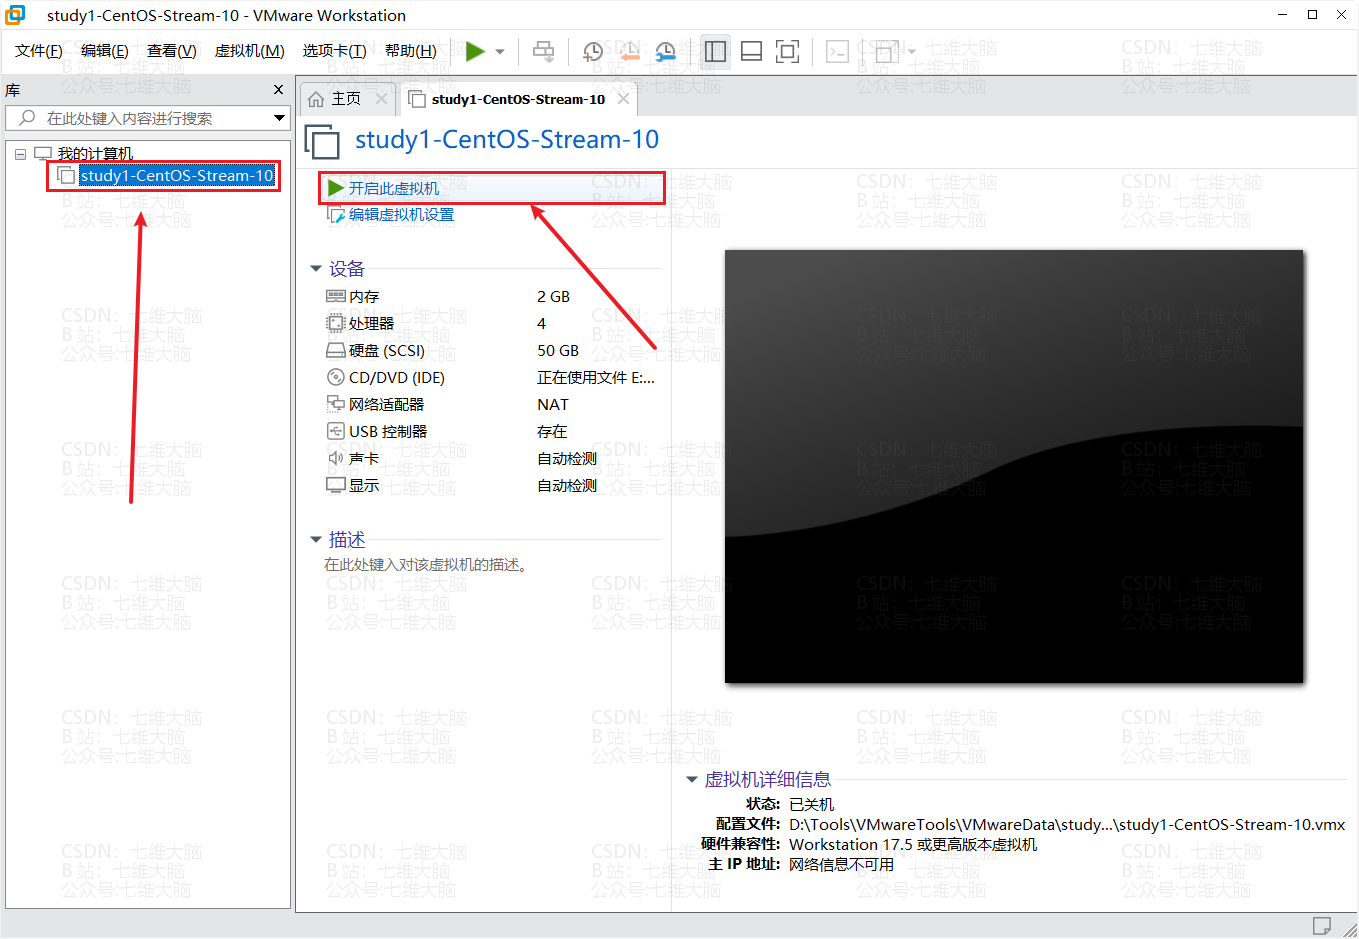Open the 选项卡(T) menu
The width and height of the screenshot is (1359, 939).
[334, 51]
